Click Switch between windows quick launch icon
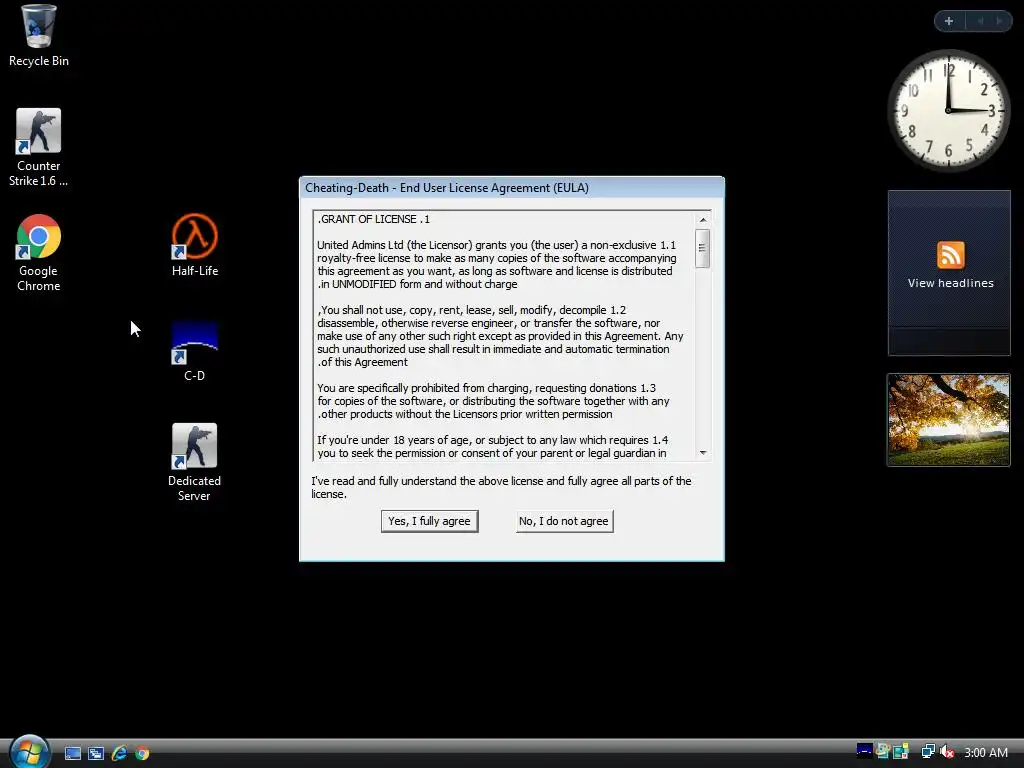The image size is (1024, 768). click(95, 753)
